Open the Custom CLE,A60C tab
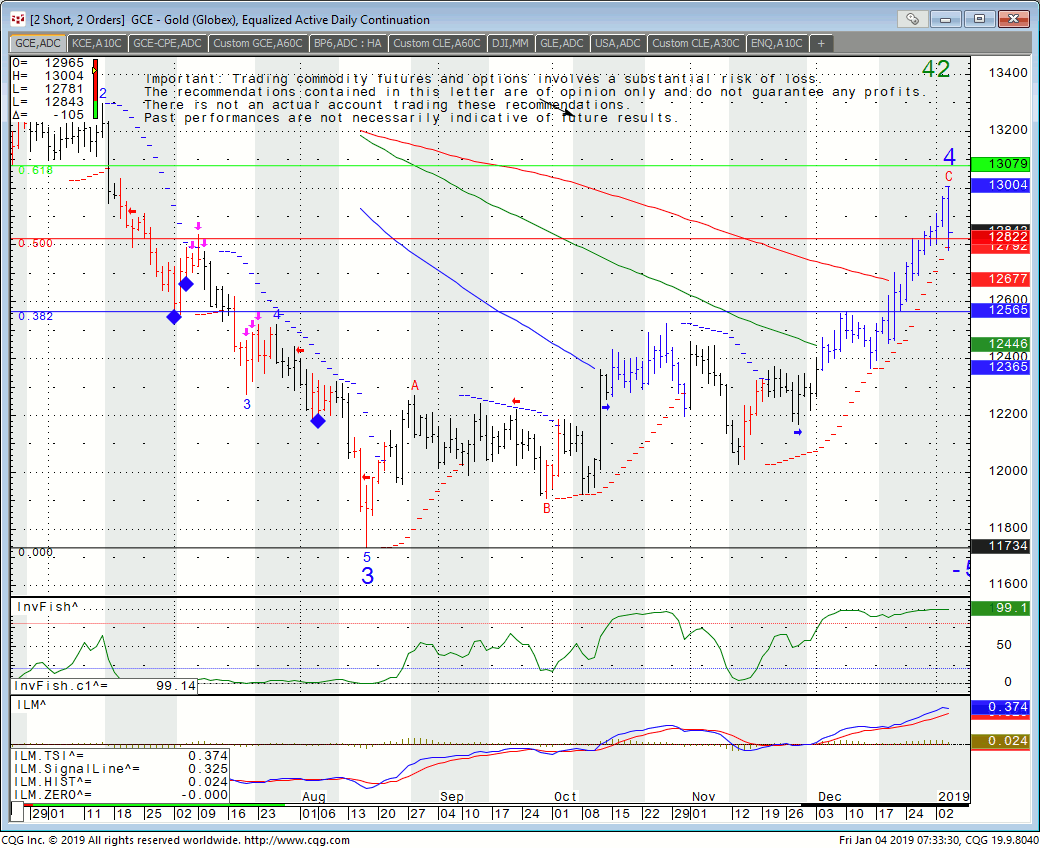Screen dimensions: 1040x848 click(x=437, y=43)
